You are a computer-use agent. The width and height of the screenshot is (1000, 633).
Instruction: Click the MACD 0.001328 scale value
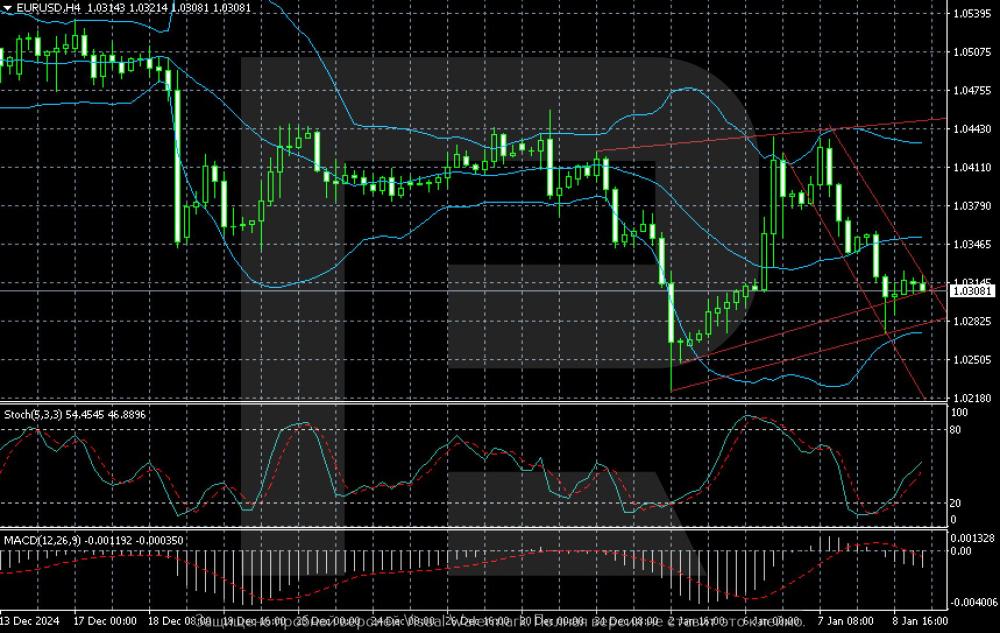(x=973, y=538)
